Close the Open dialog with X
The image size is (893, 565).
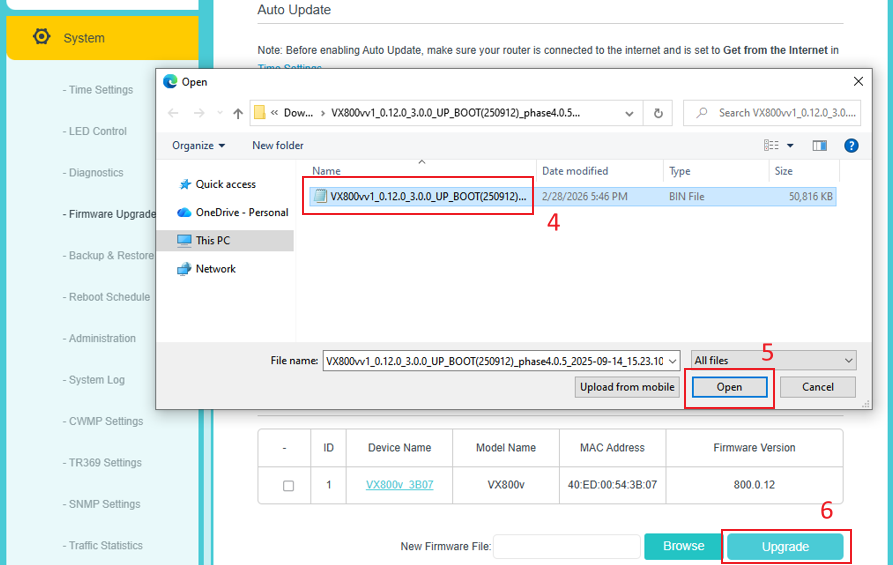click(858, 81)
